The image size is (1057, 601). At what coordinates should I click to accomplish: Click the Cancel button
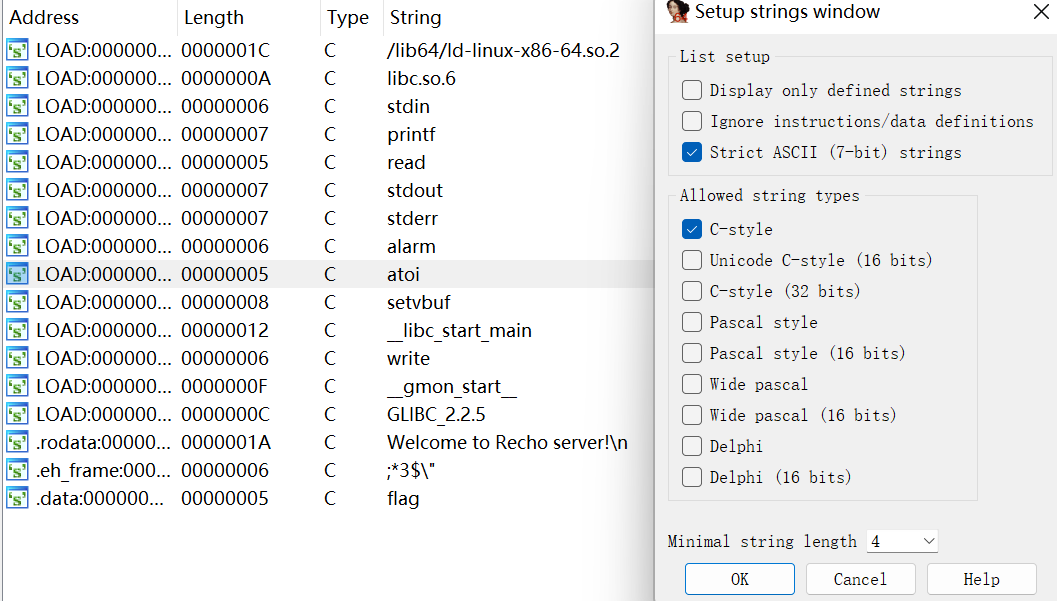click(860, 579)
